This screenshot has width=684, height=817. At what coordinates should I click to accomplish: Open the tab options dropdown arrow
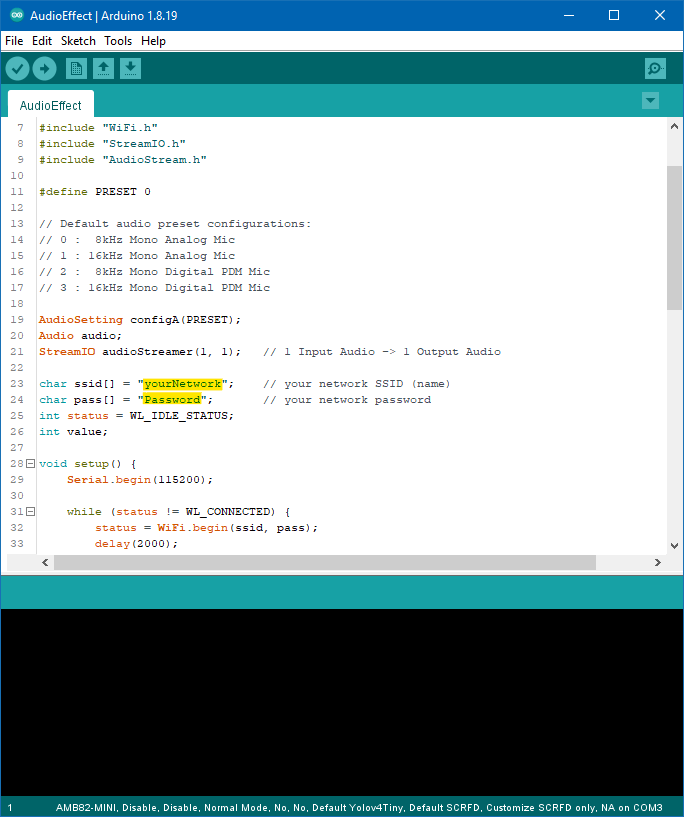(x=651, y=100)
